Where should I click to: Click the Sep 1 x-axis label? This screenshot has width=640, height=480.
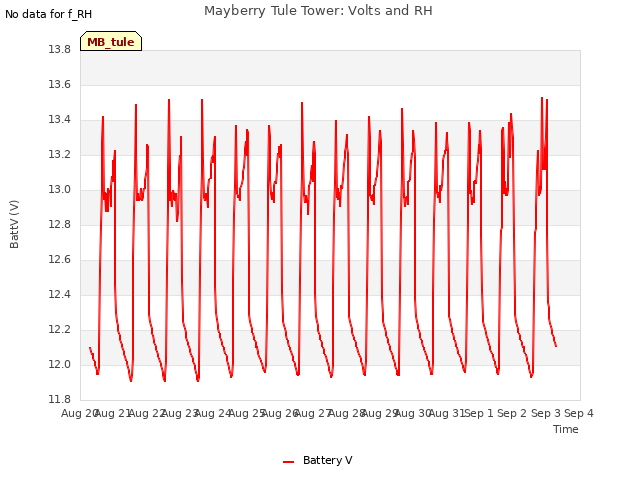click(479, 413)
